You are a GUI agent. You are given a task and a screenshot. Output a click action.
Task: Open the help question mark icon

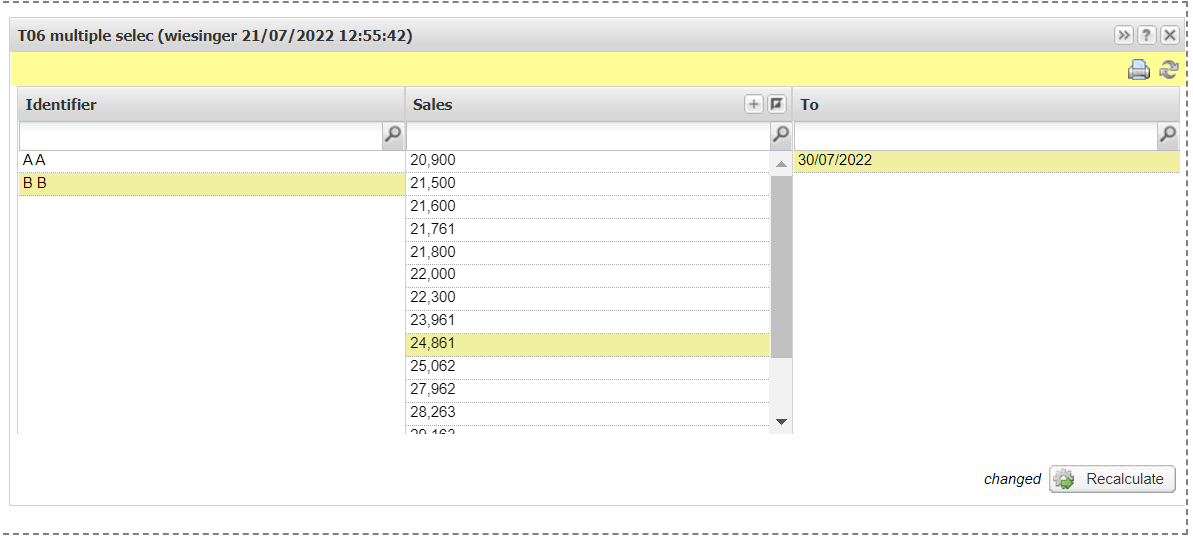click(1147, 35)
